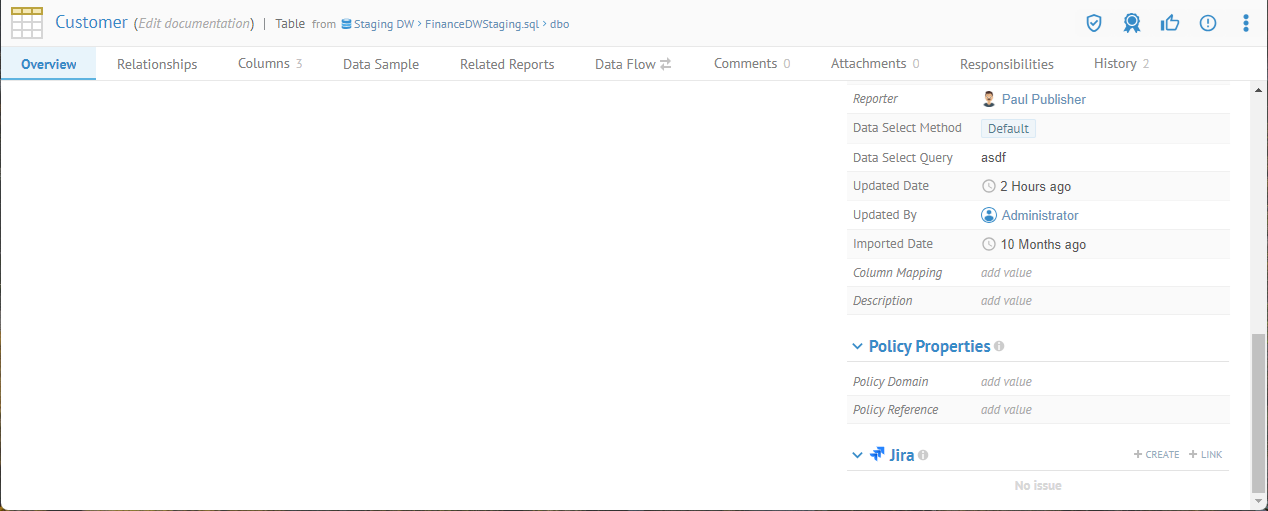The width and height of the screenshot is (1268, 511).
Task: Switch to the Relationships tab
Action: pos(157,64)
